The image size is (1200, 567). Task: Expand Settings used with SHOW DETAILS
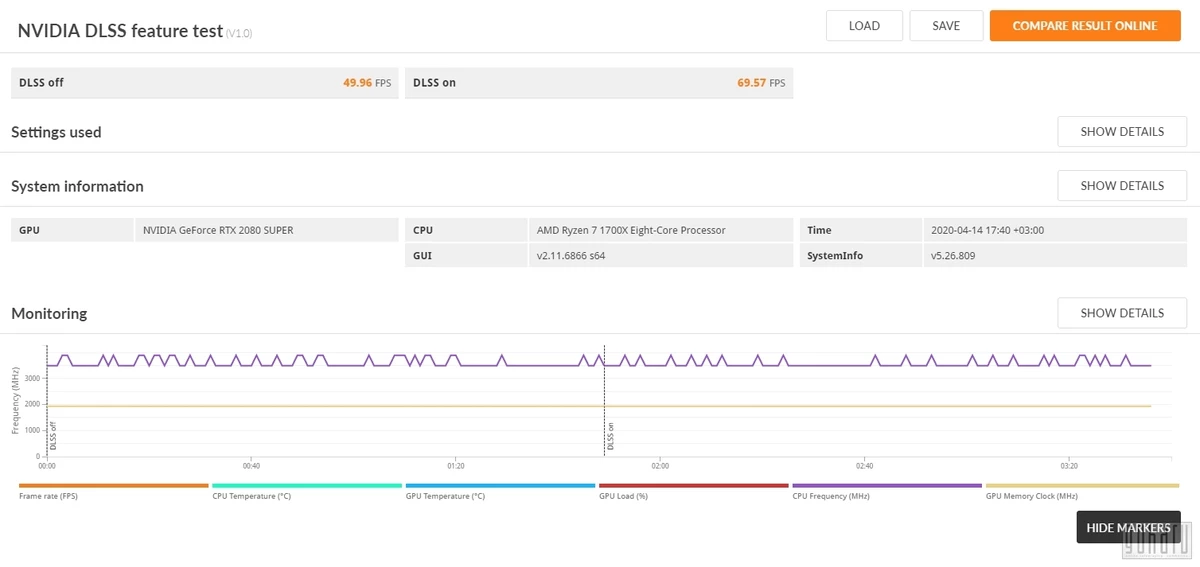click(1122, 132)
